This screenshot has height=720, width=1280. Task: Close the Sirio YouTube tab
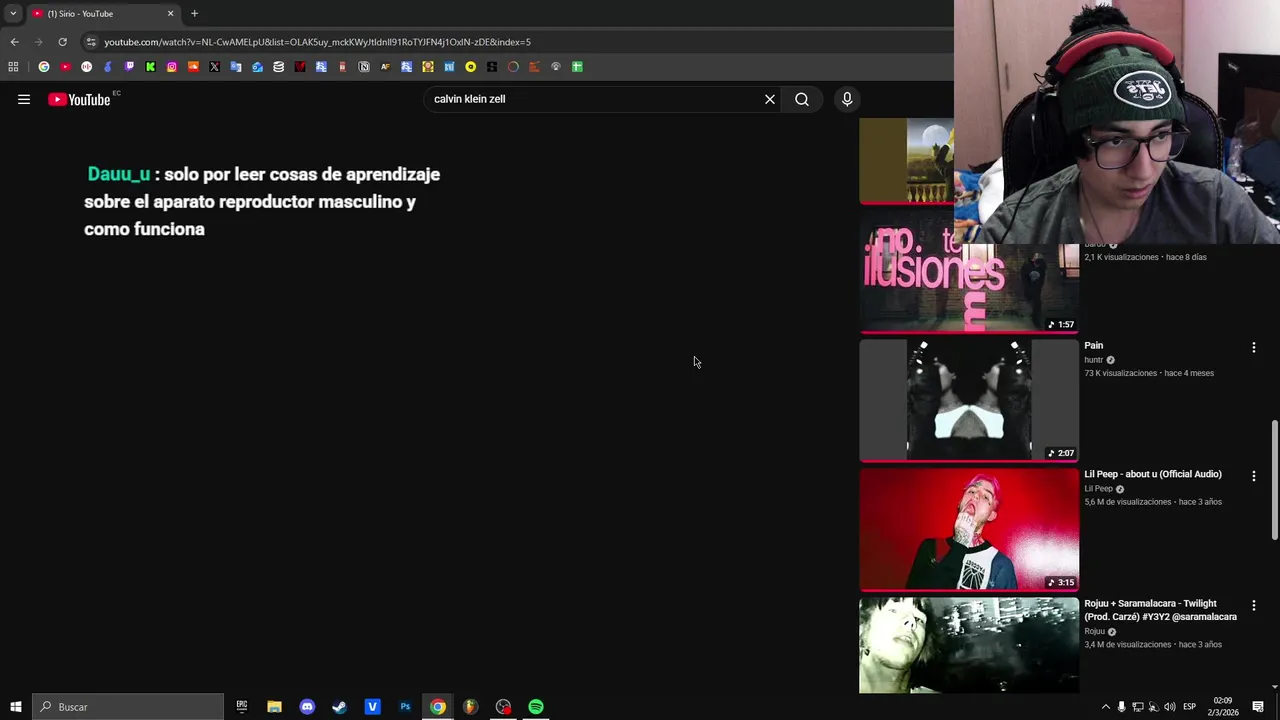click(x=170, y=14)
